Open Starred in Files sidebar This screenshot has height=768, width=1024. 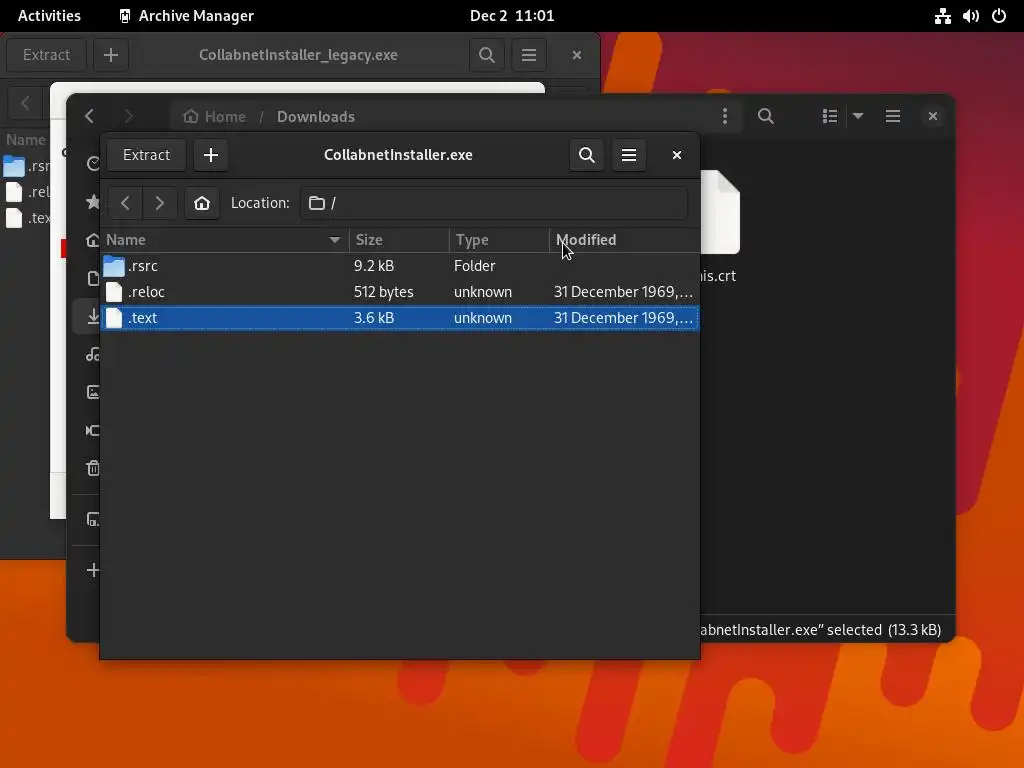(93, 202)
